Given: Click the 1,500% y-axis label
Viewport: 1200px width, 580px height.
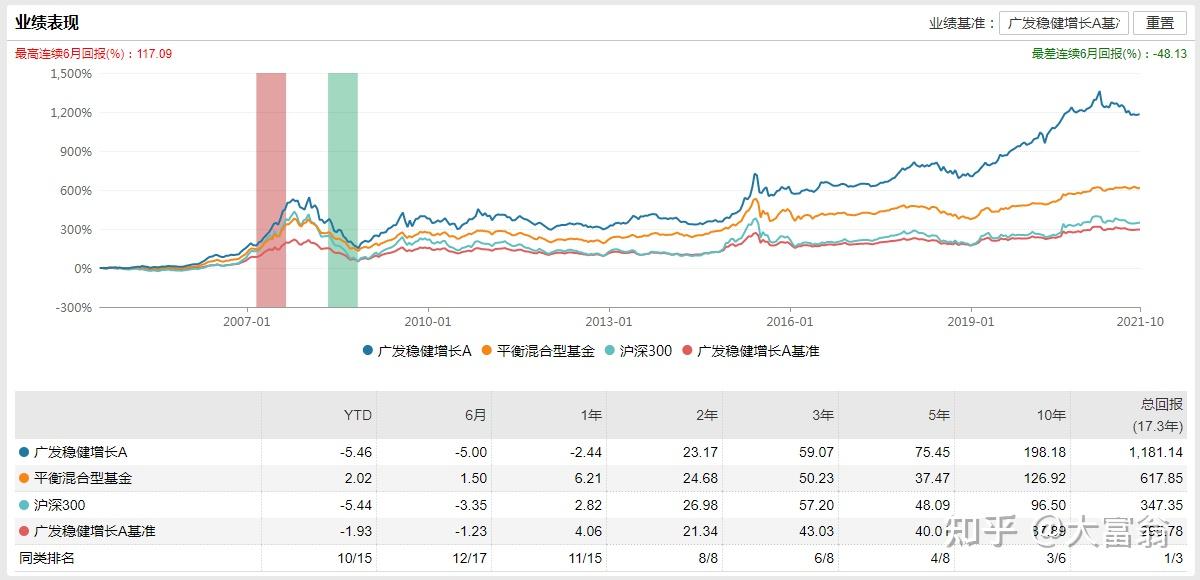Looking at the screenshot, I should [71, 73].
